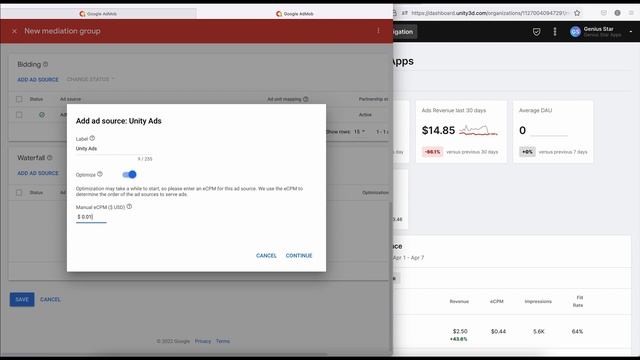This screenshot has width=640, height=360.
Task: Click CONTINUE in the Unity Ads dialog
Action: pyautogui.click(x=299, y=256)
